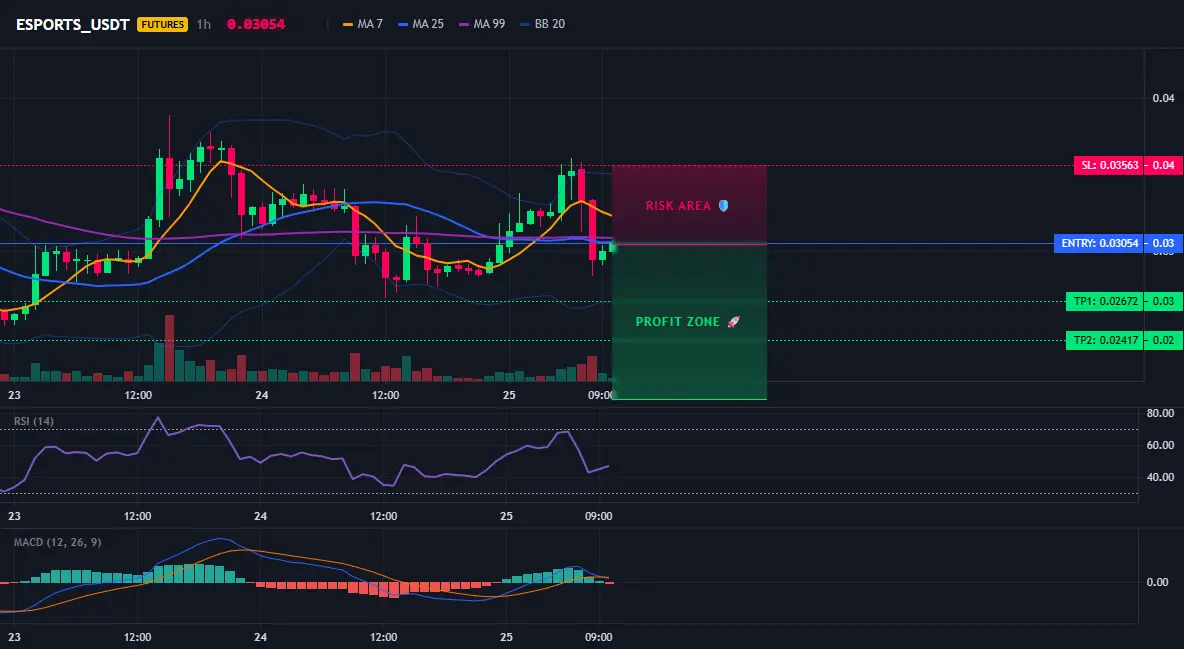1184x649 pixels.
Task: Click the MACD (12, 26, 9) indicator title
Action: [57, 542]
